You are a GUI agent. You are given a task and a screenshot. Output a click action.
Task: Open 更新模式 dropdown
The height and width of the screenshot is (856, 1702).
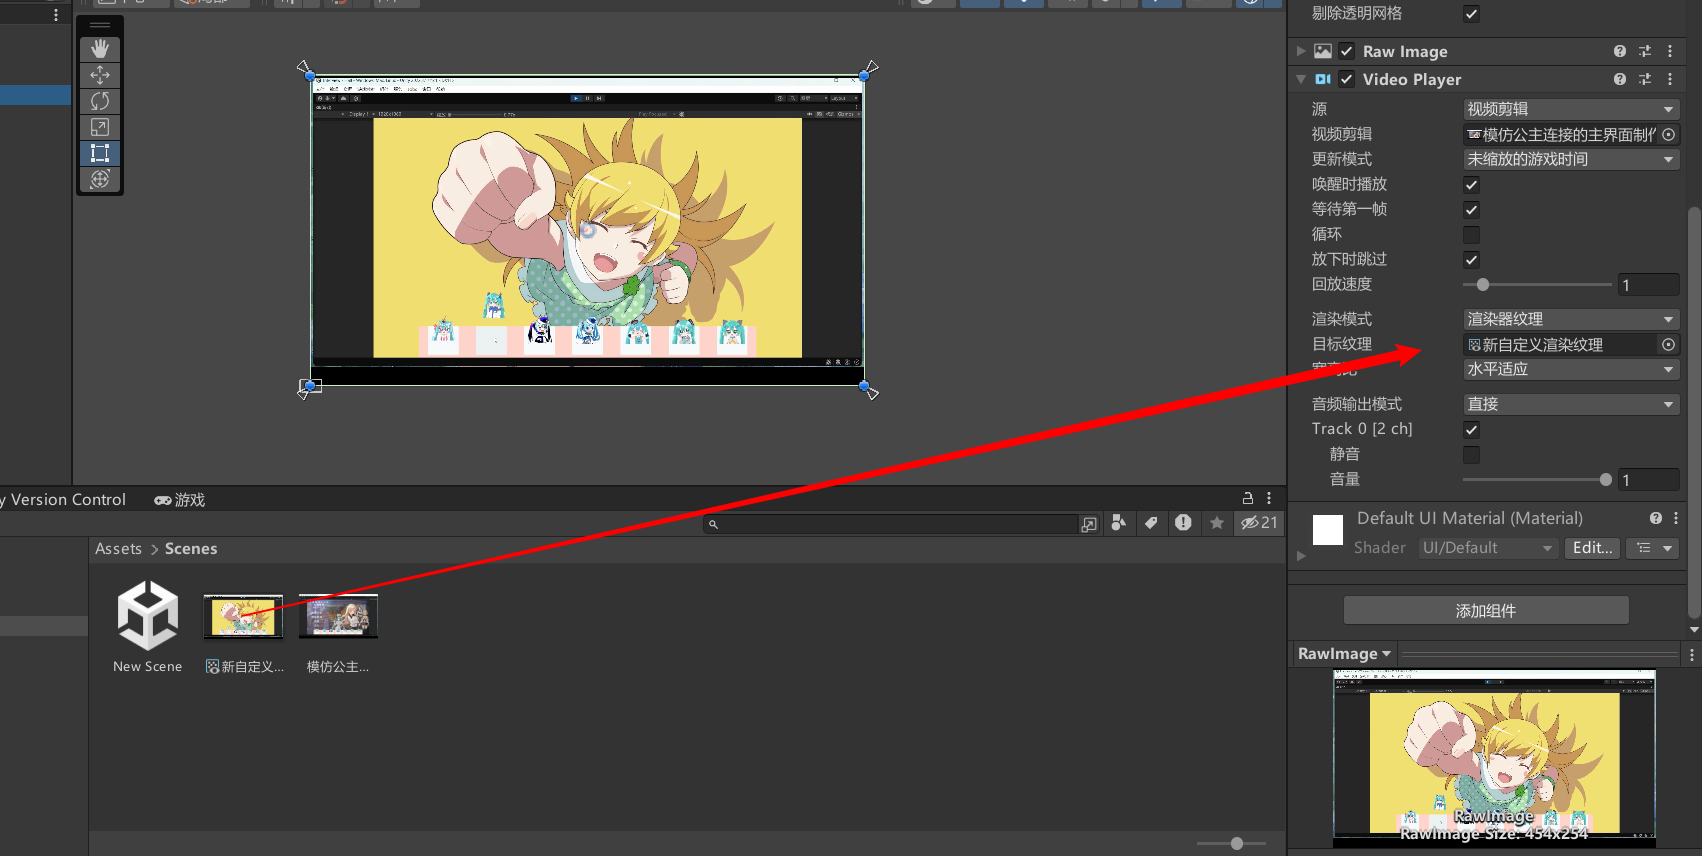pos(1571,159)
